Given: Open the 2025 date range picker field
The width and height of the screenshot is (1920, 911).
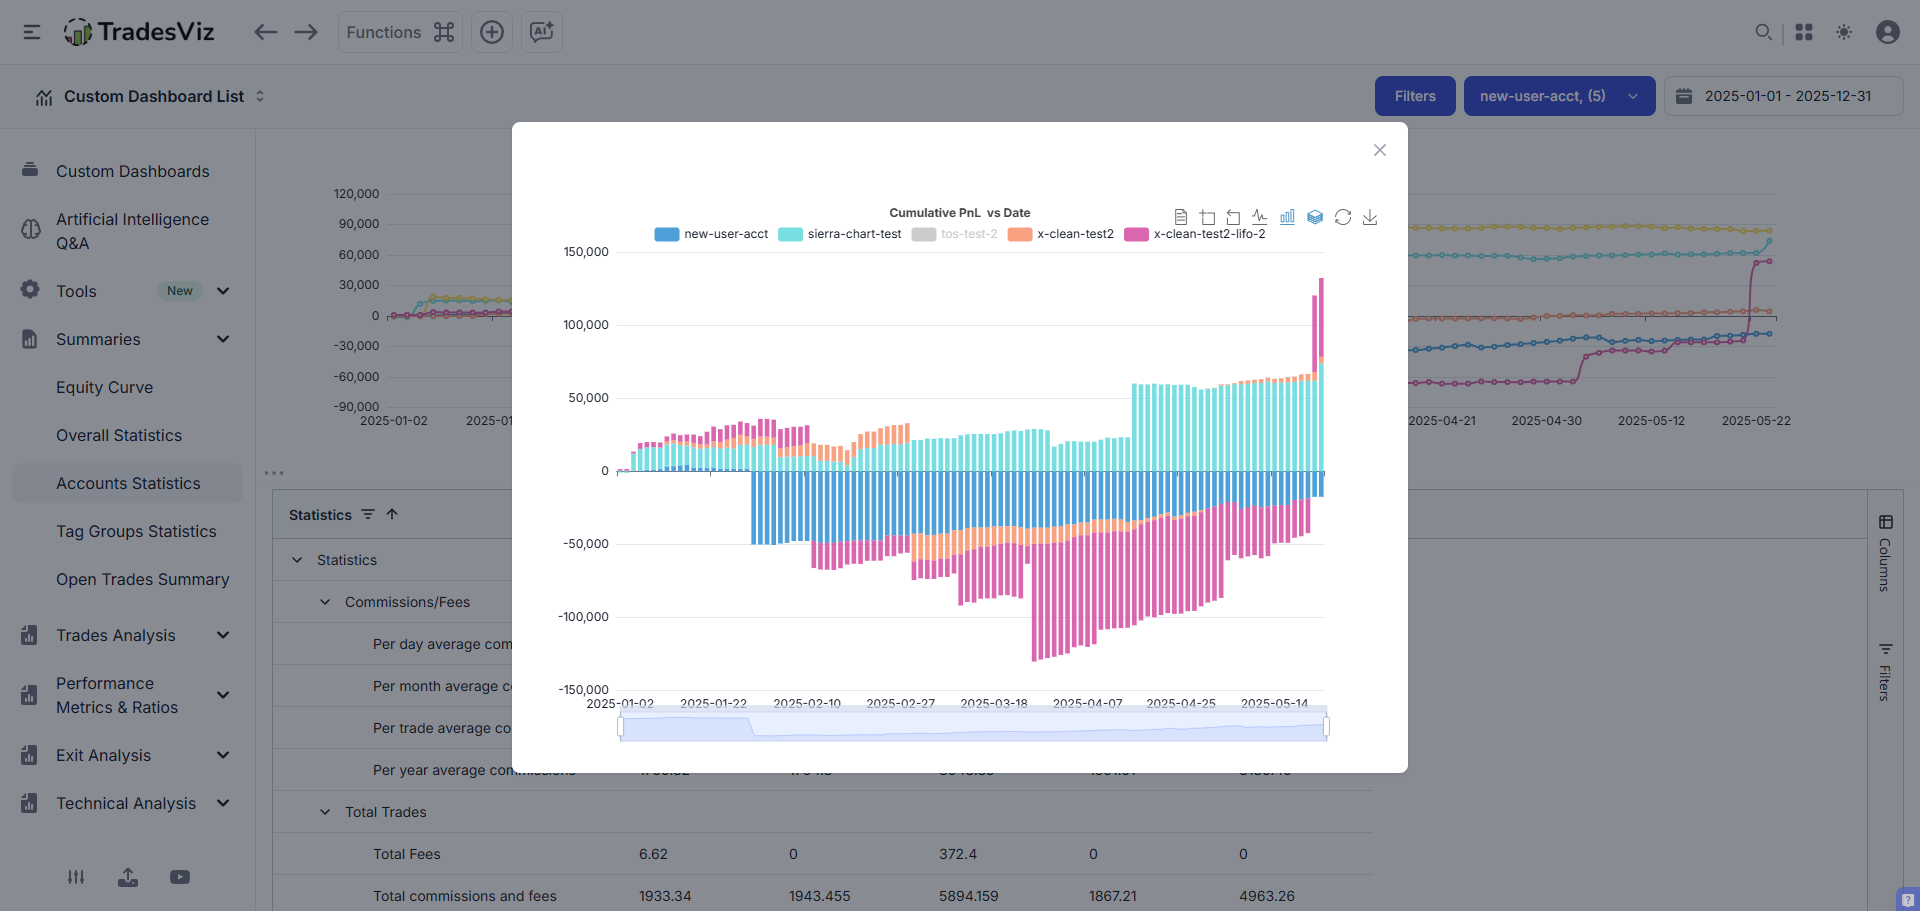Looking at the screenshot, I should 1783,96.
